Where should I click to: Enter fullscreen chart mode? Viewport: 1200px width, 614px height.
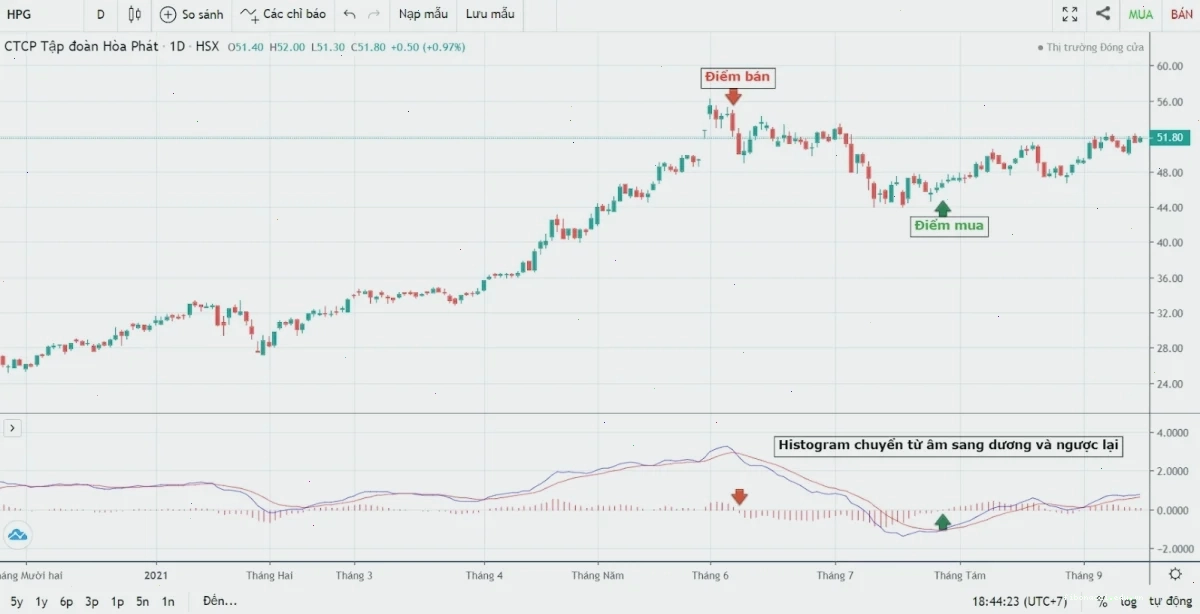coord(1070,14)
